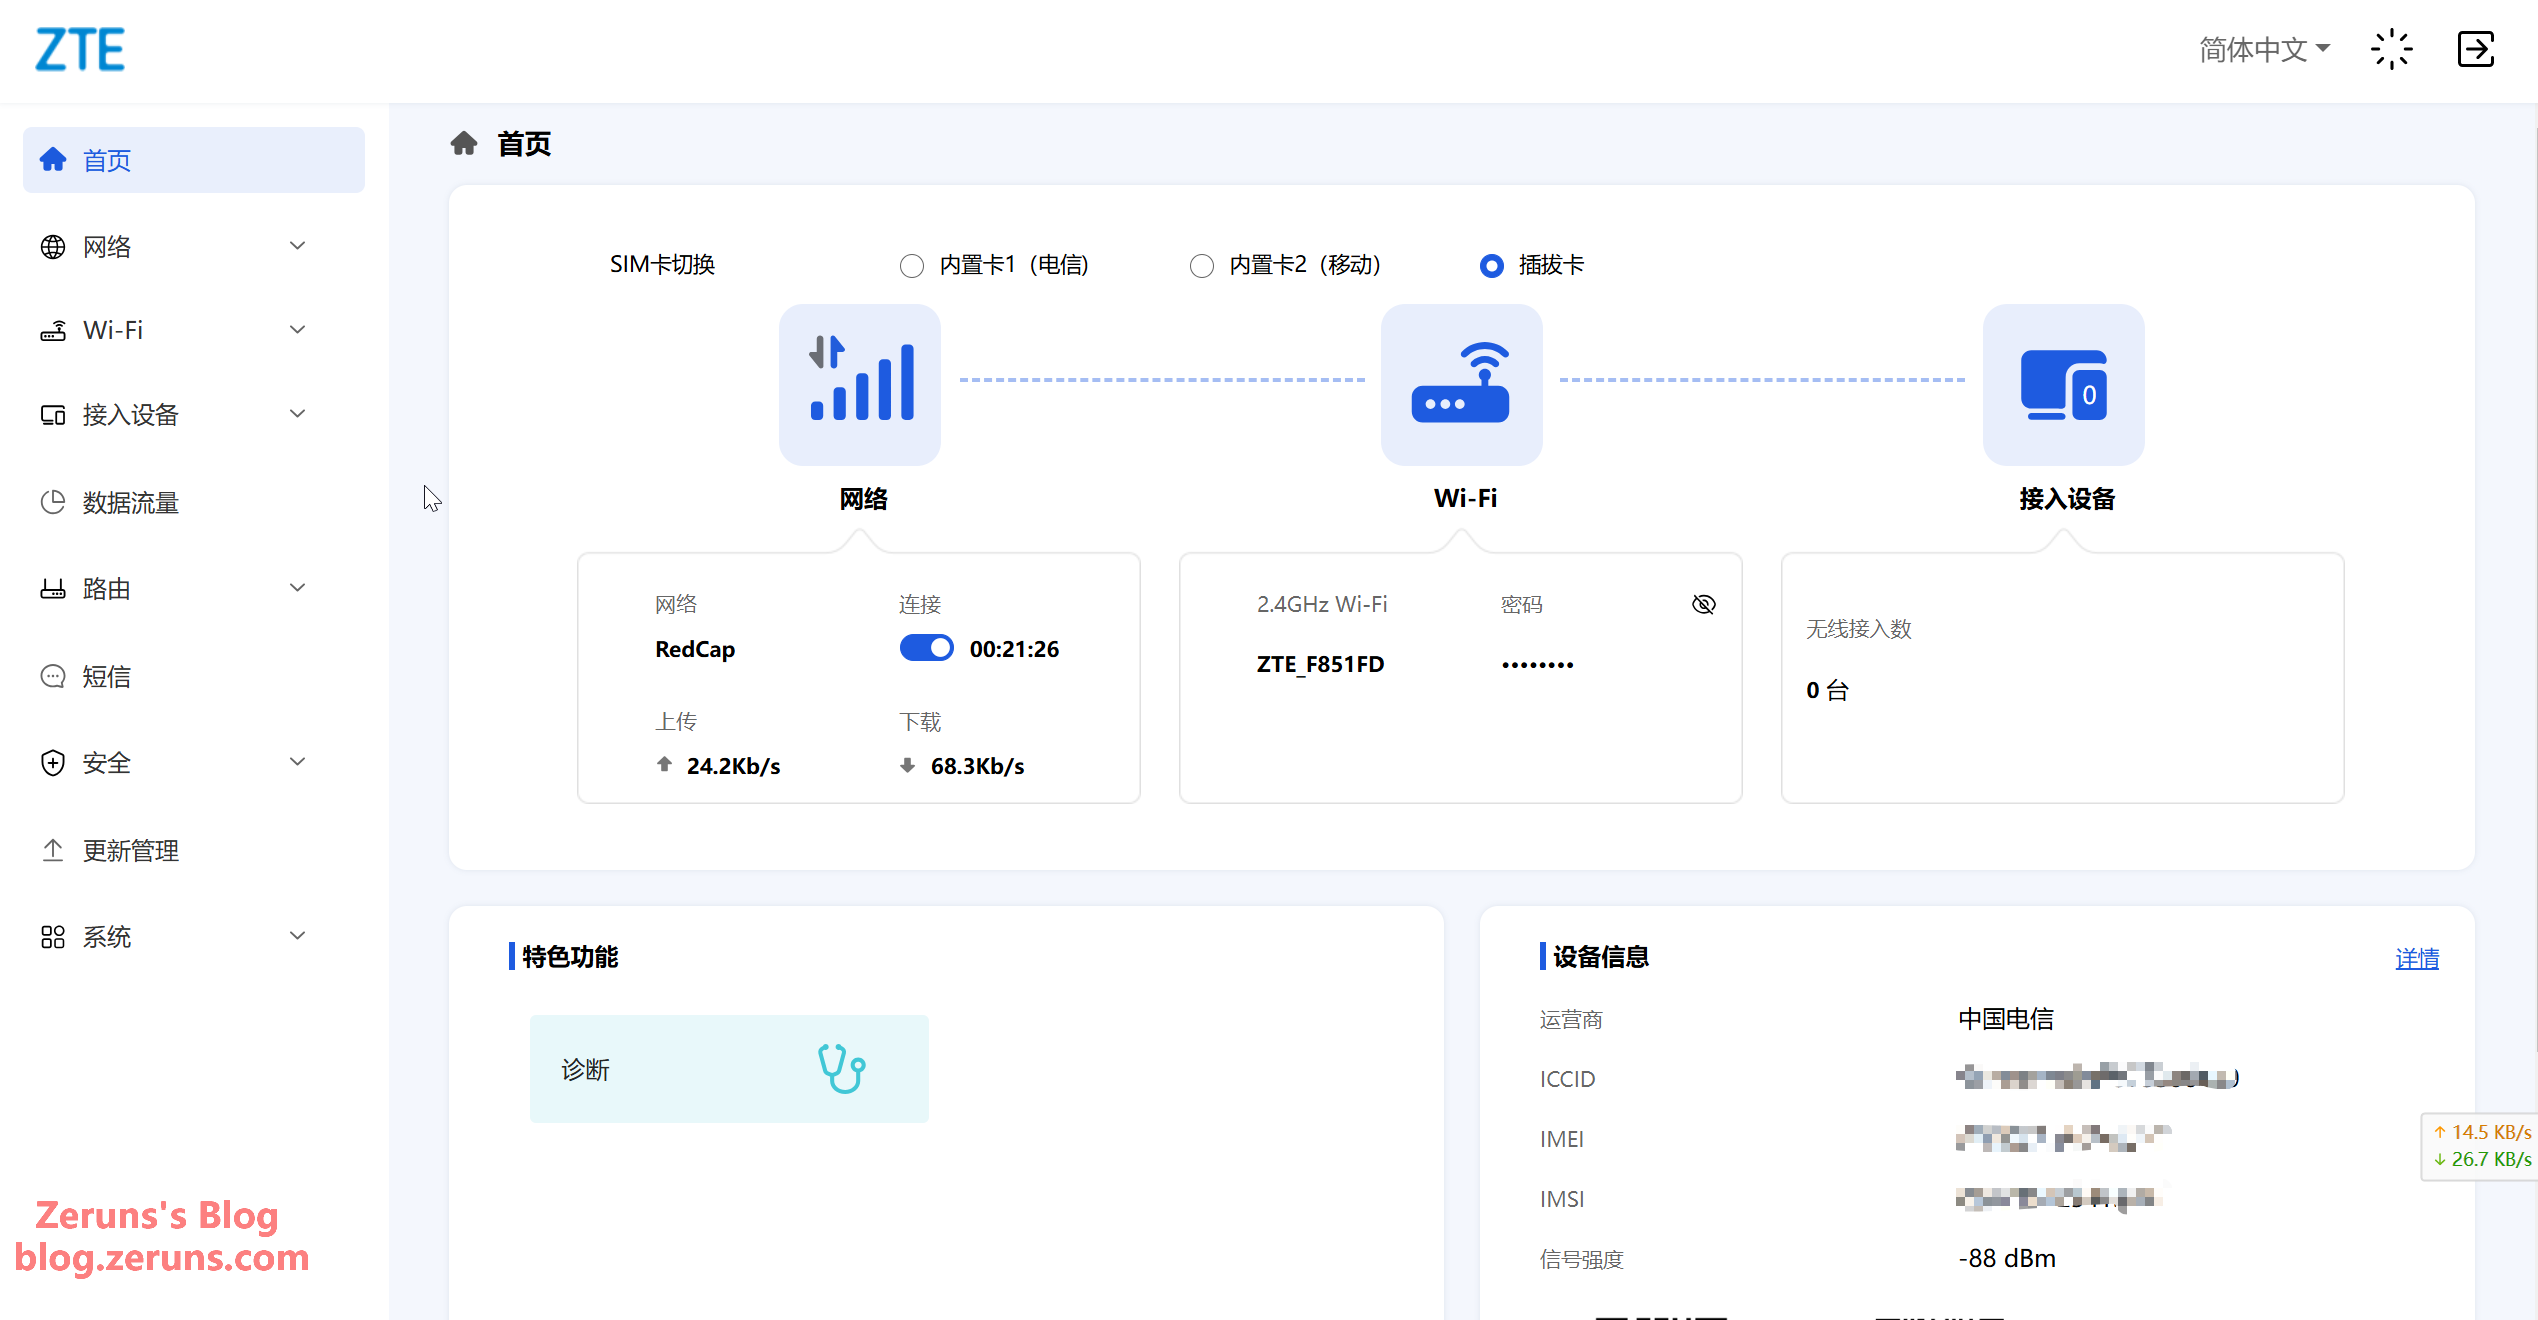
Task: Open the 简体中文 language dropdown
Action: click(x=2264, y=49)
